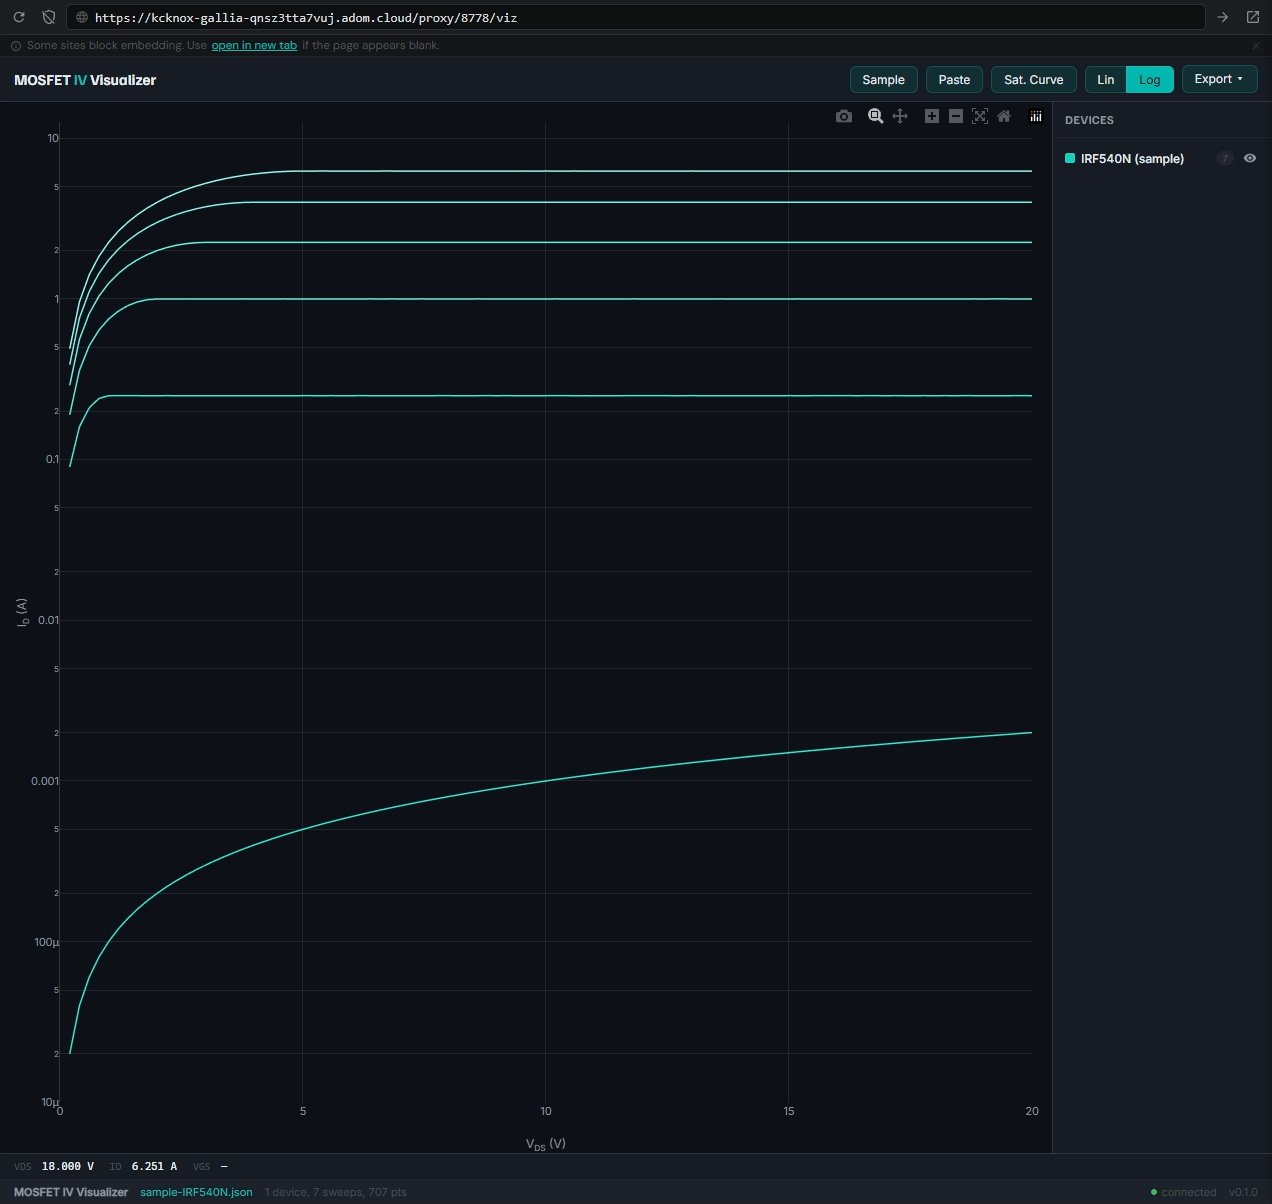
Task: Click the y-axis tick label 0.001
Action: click(x=45, y=781)
